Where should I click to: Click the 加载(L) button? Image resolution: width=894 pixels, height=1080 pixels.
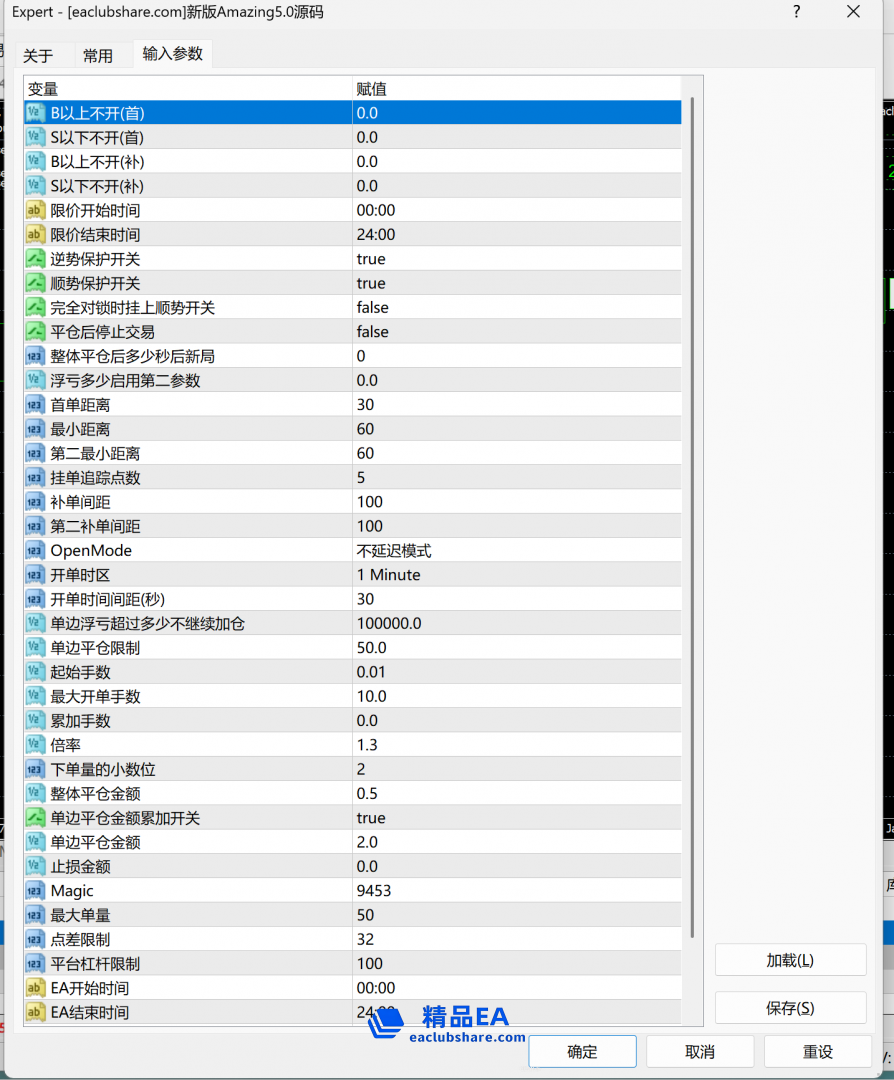789,959
